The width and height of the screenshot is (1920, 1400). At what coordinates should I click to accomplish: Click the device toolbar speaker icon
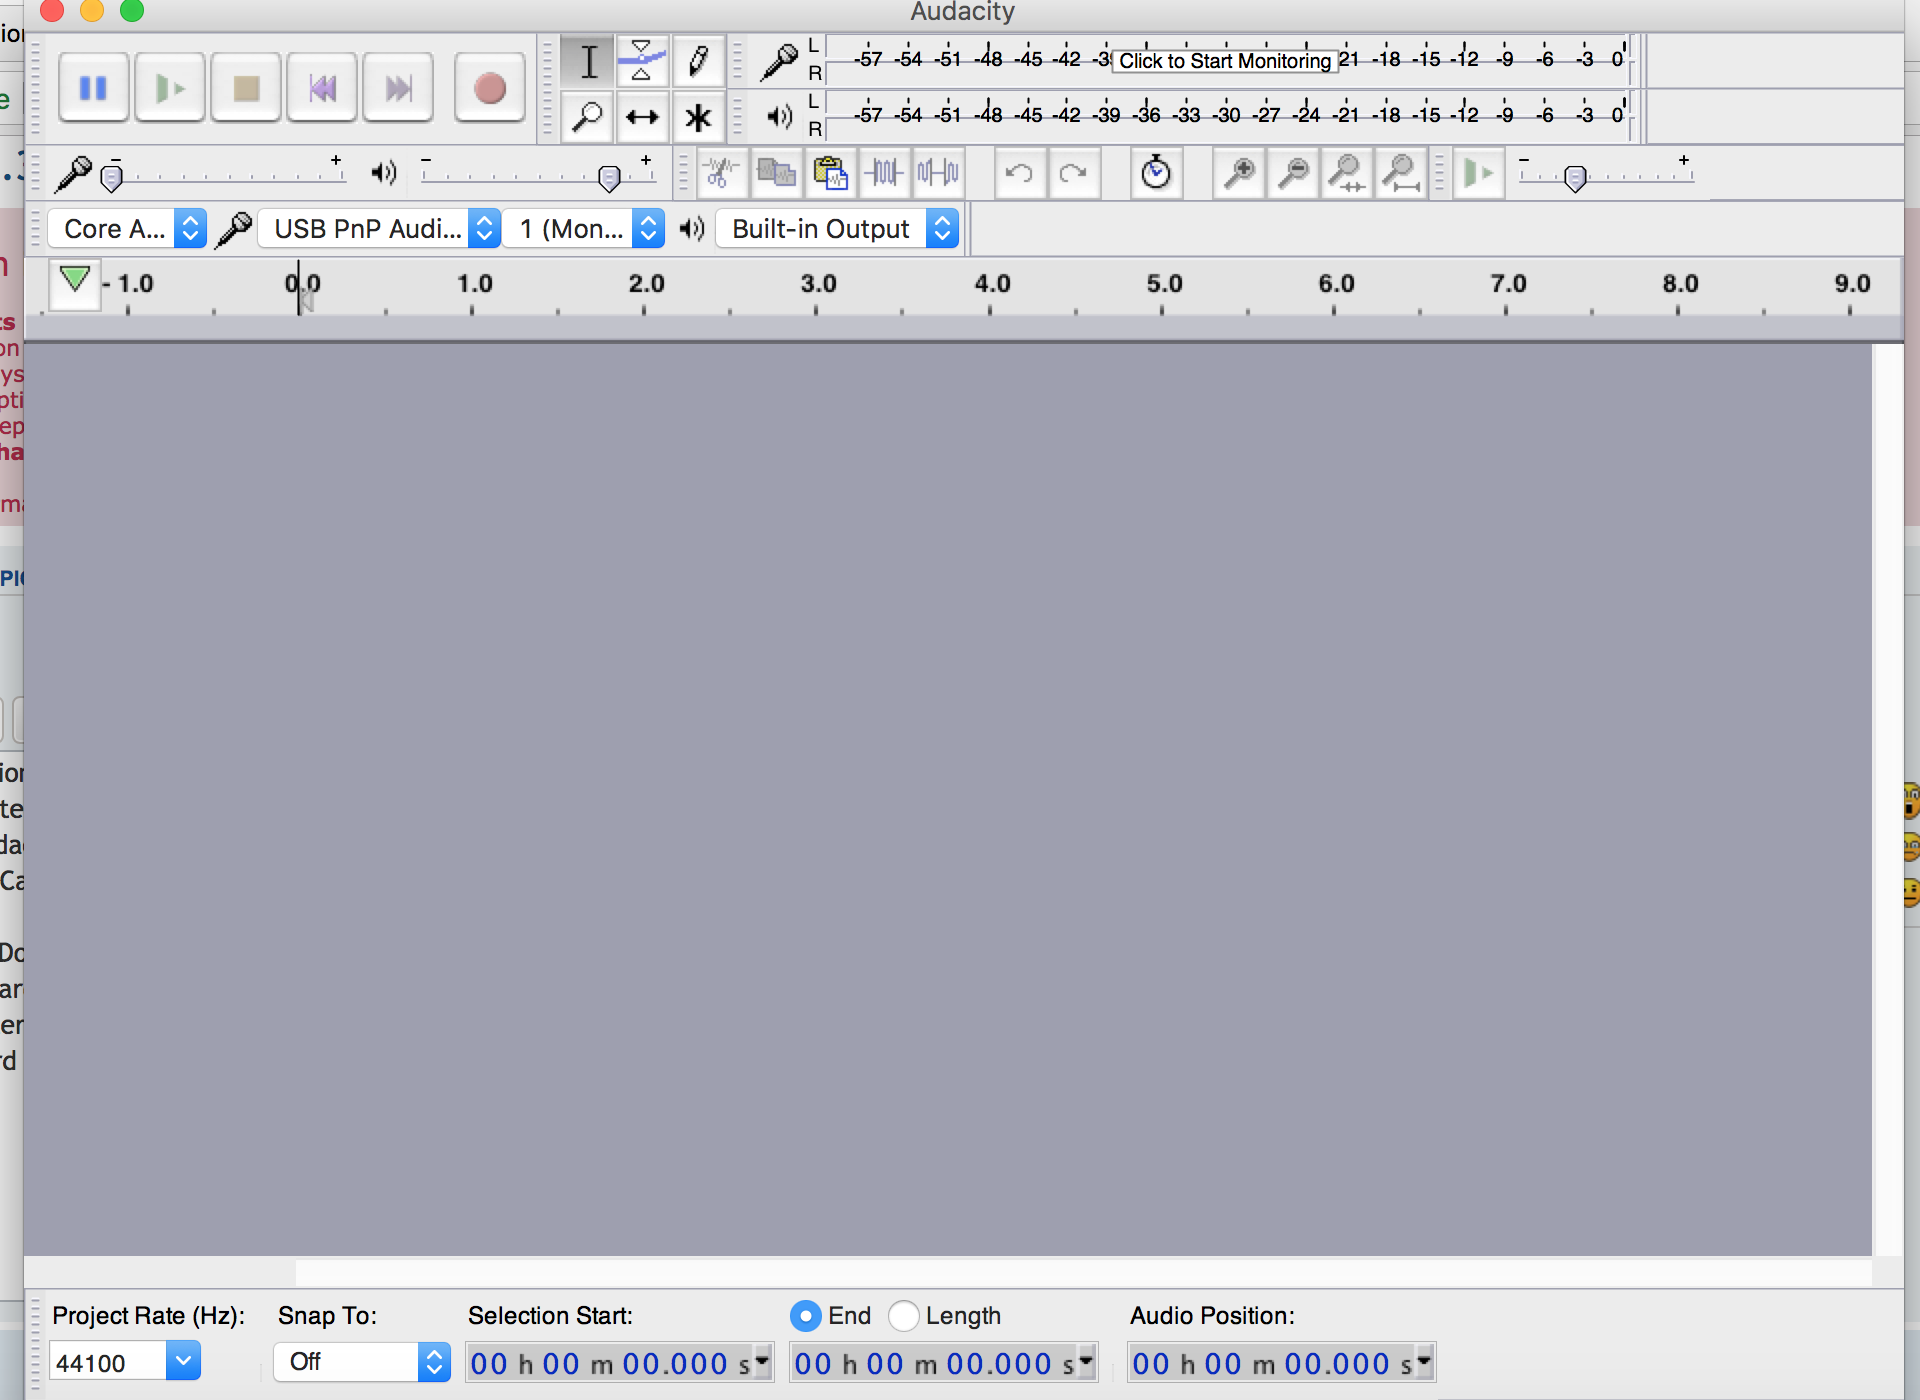(x=691, y=229)
